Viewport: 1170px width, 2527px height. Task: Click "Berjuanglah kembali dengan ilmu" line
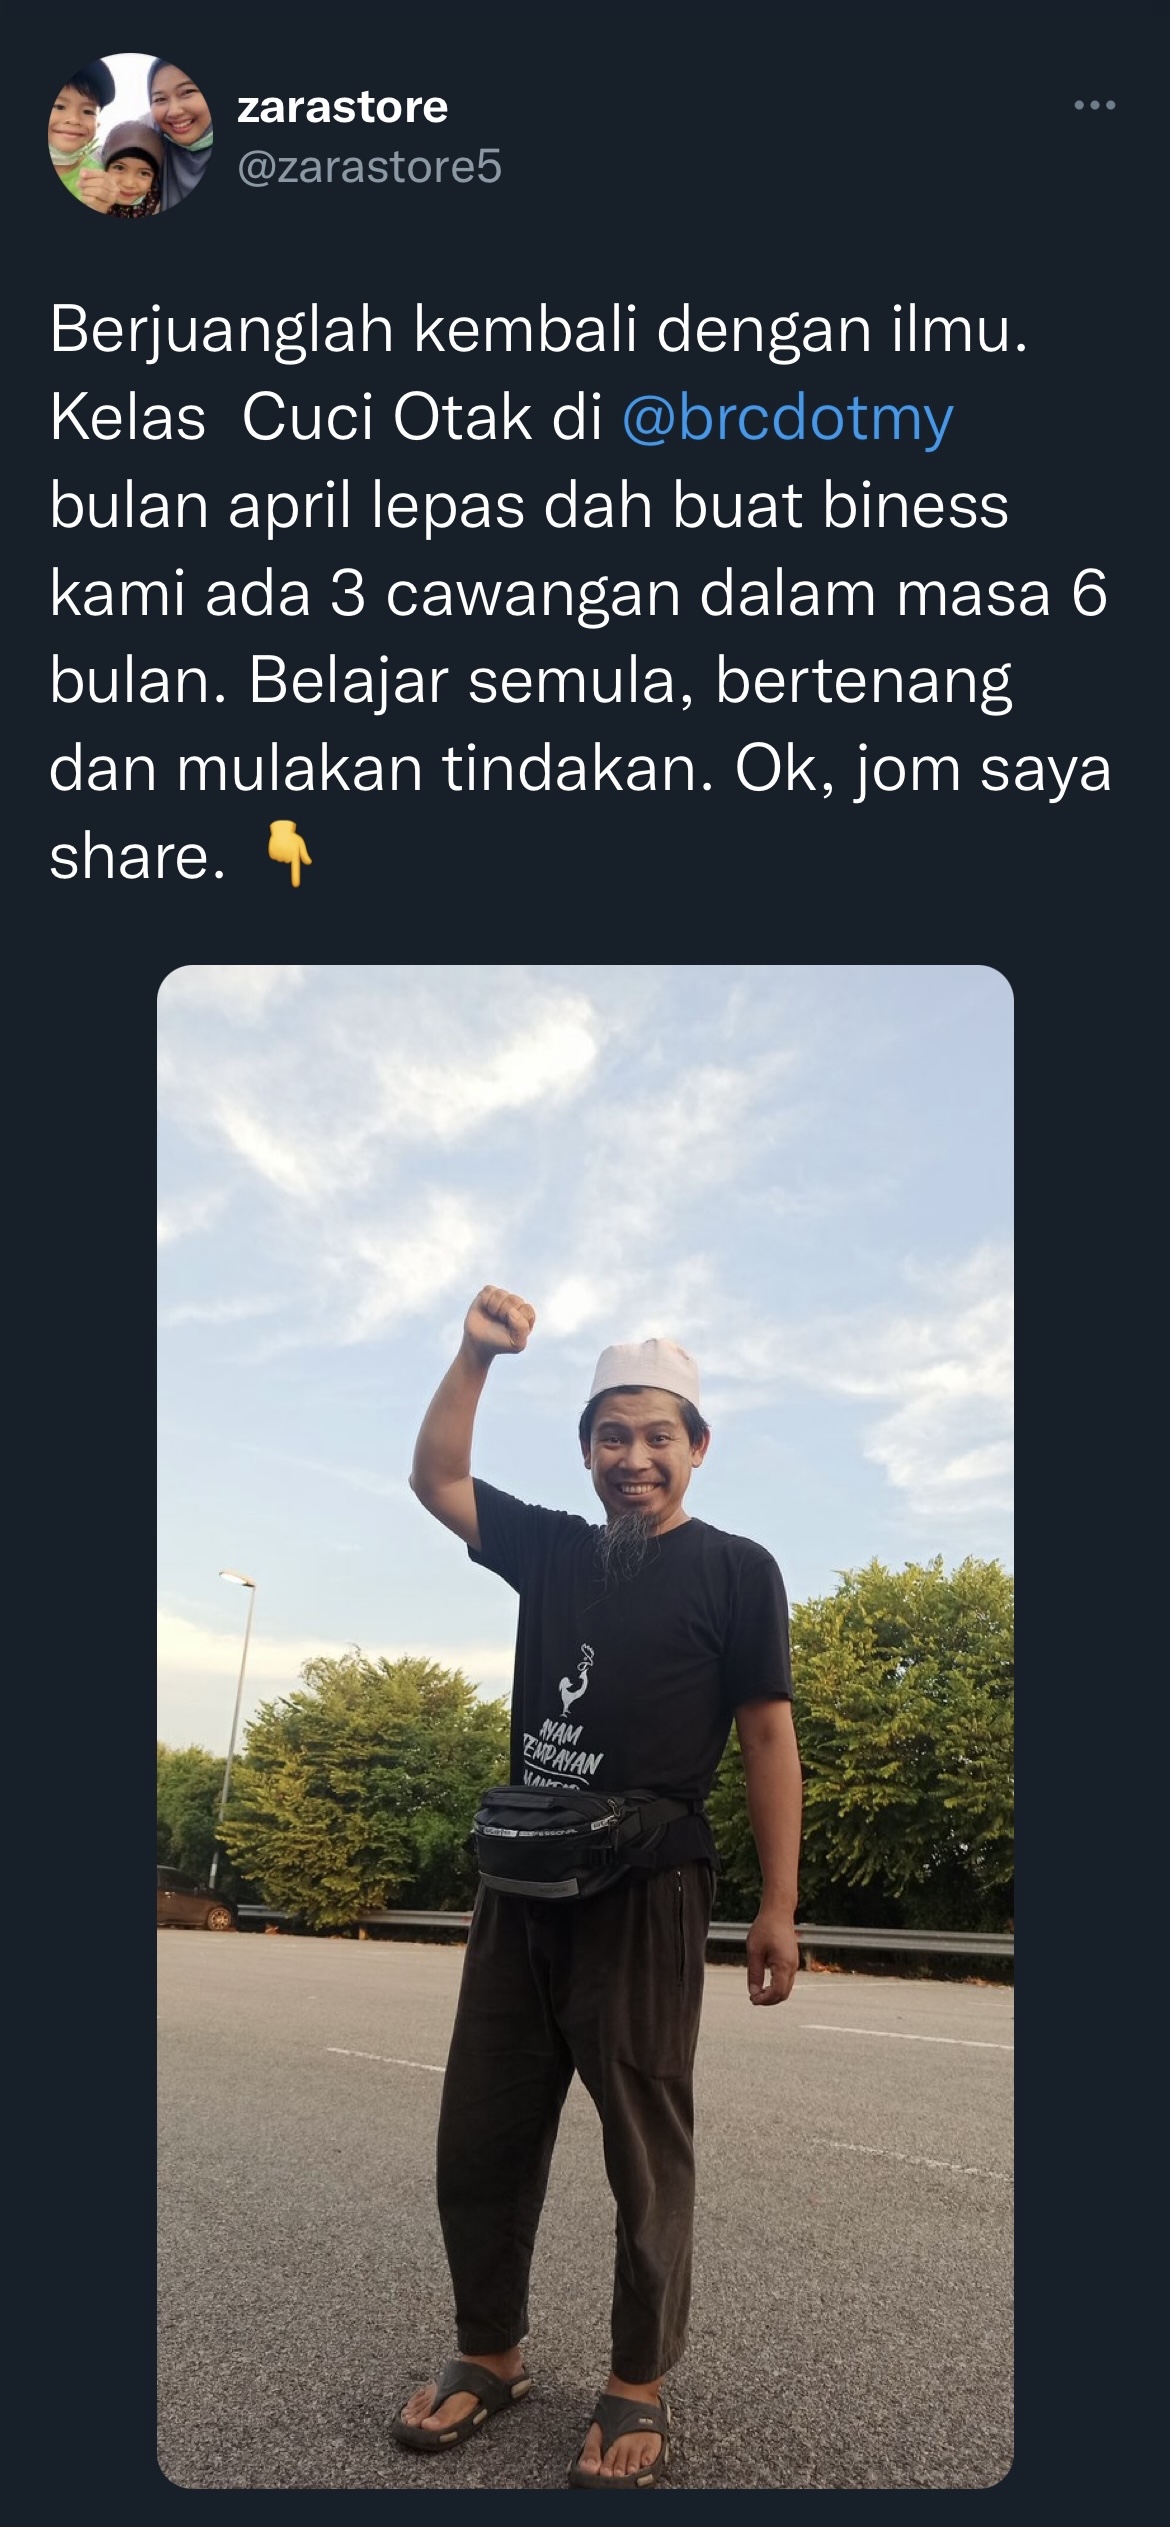point(538,332)
